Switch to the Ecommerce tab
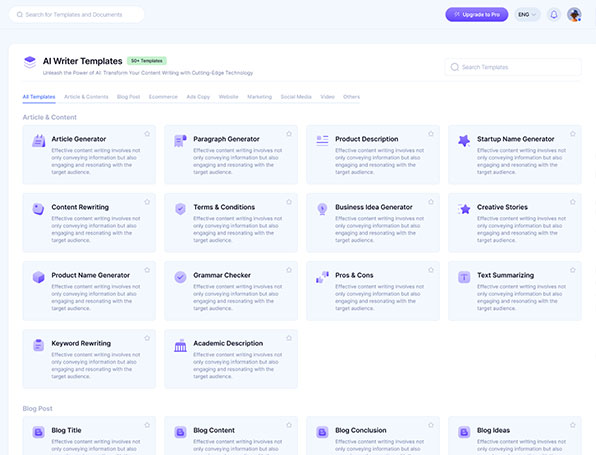The height and width of the screenshot is (455, 596). (x=163, y=97)
